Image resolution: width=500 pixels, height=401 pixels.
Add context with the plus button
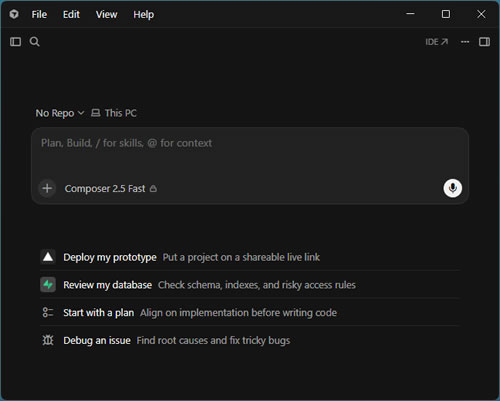pyautogui.click(x=47, y=188)
